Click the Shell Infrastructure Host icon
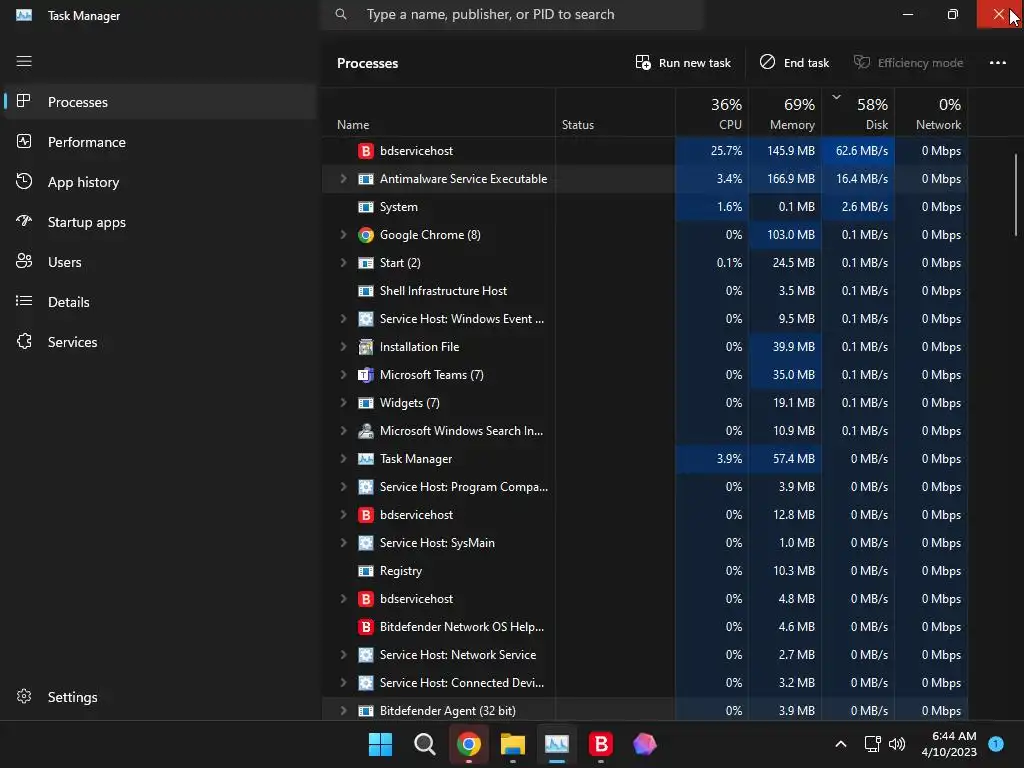Viewport: 1024px width, 768px height. click(x=366, y=291)
